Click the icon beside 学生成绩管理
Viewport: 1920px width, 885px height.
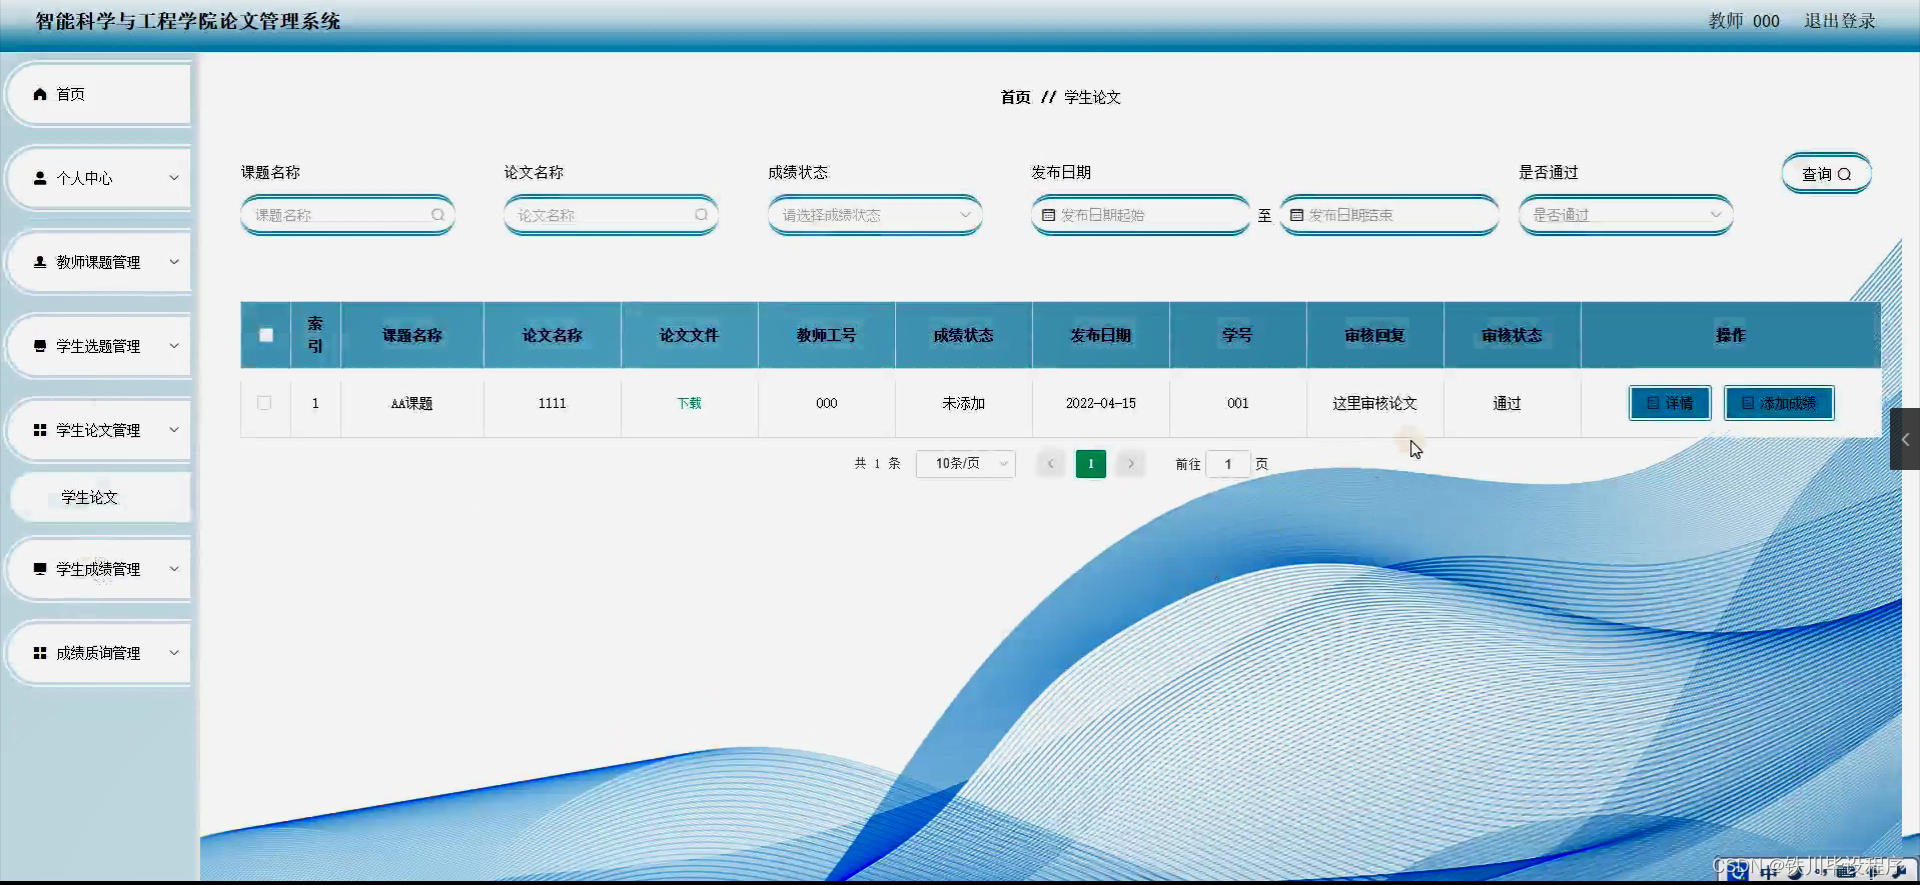(x=40, y=569)
